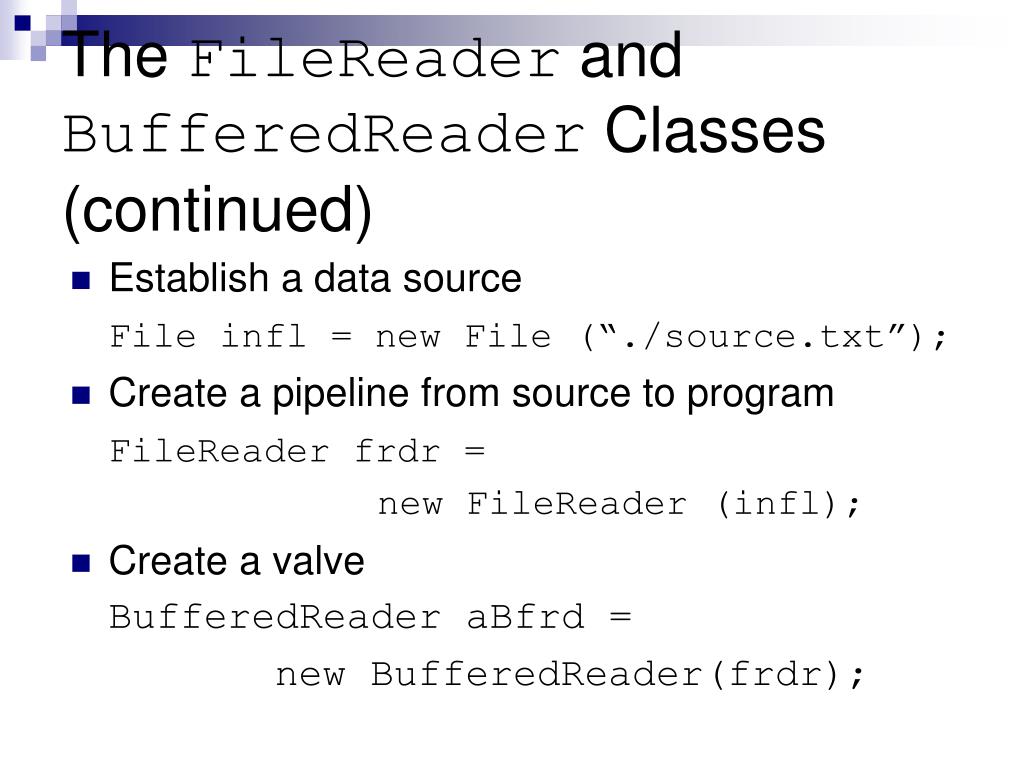The width and height of the screenshot is (1024, 768).
Task: Click the code line BufferedReader aBfrd =
Action: (370, 617)
